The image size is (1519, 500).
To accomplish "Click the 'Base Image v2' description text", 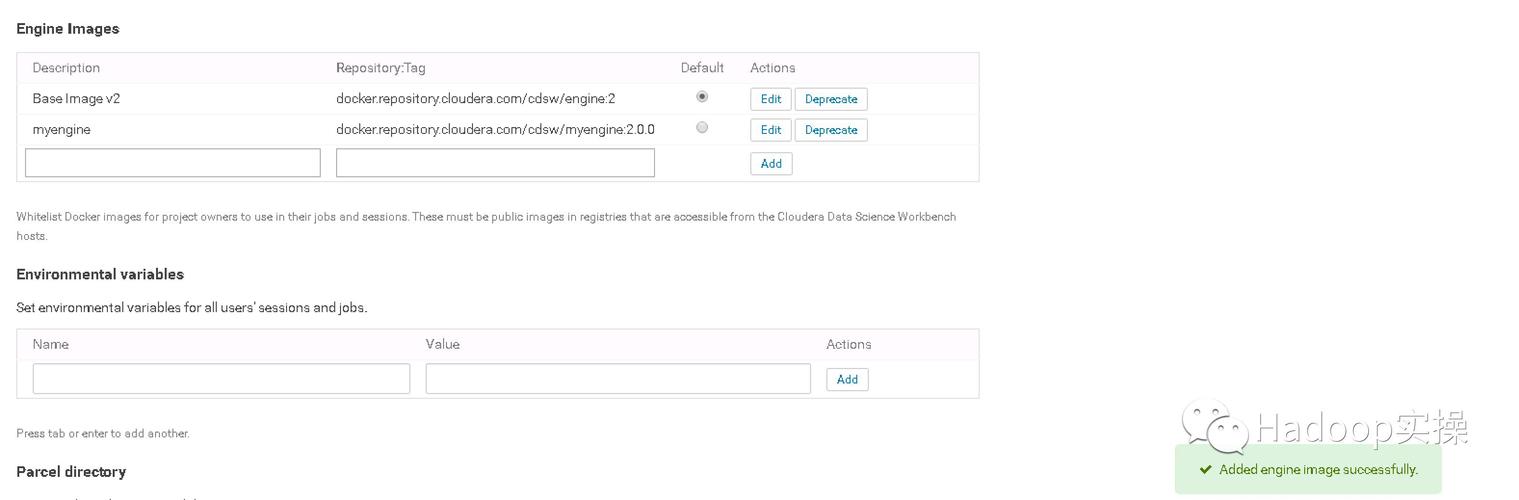I will tap(76, 99).
